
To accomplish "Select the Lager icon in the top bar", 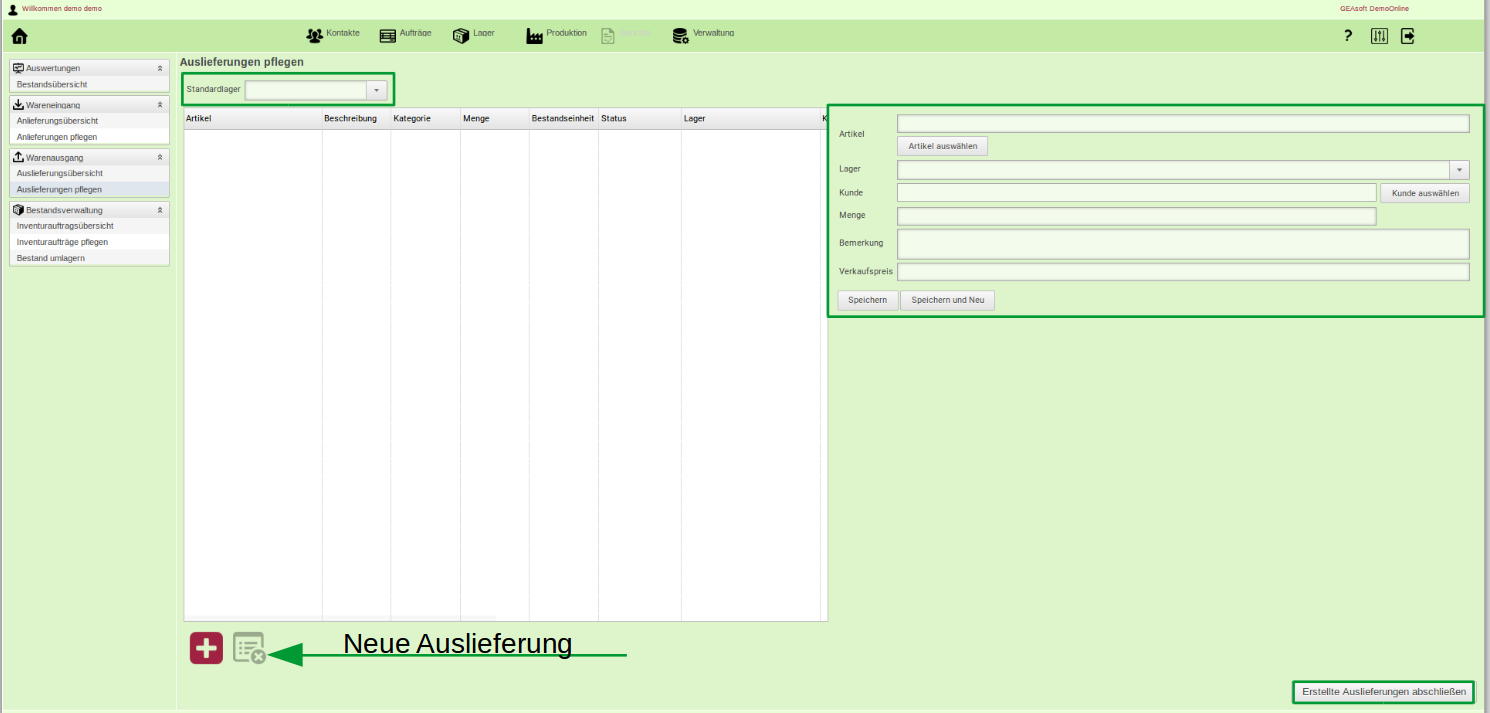I will pyautogui.click(x=460, y=33).
